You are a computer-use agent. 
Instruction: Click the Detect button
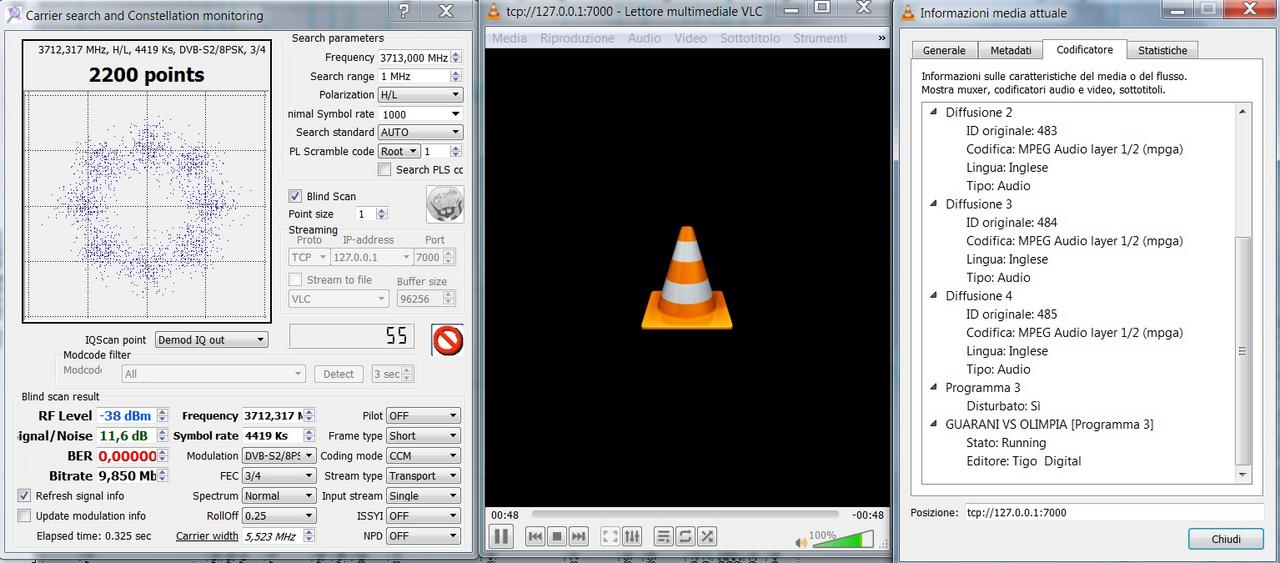tap(339, 374)
